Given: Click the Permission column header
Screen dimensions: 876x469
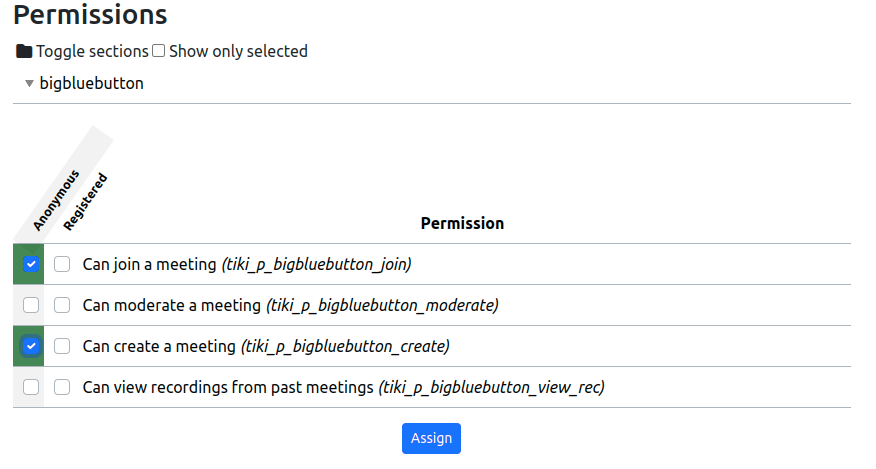Looking at the screenshot, I should (x=463, y=224).
